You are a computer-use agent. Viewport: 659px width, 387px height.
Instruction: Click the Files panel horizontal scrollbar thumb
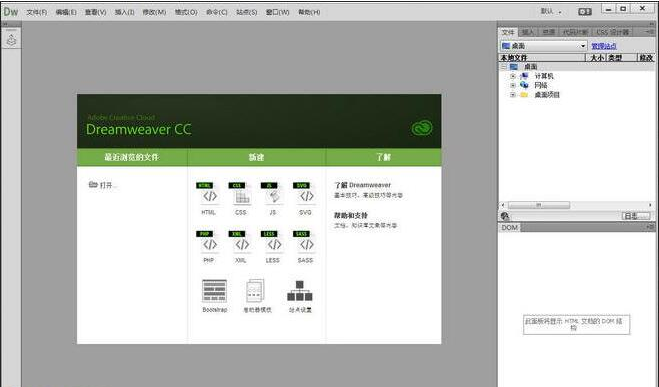[539, 205]
